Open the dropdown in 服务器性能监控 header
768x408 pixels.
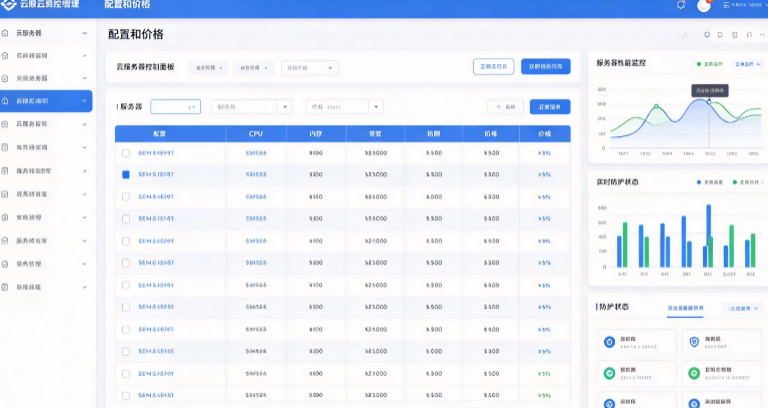click(747, 64)
